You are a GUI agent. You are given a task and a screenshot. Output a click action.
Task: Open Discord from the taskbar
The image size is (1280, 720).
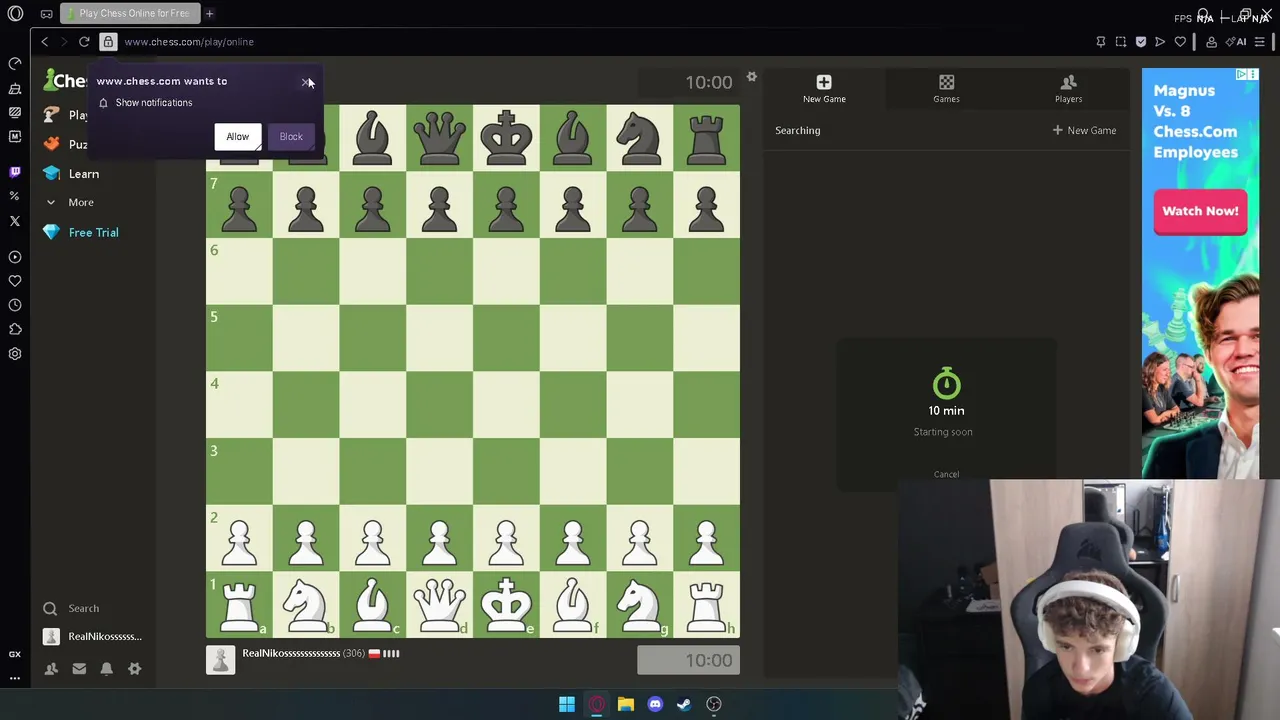point(655,704)
